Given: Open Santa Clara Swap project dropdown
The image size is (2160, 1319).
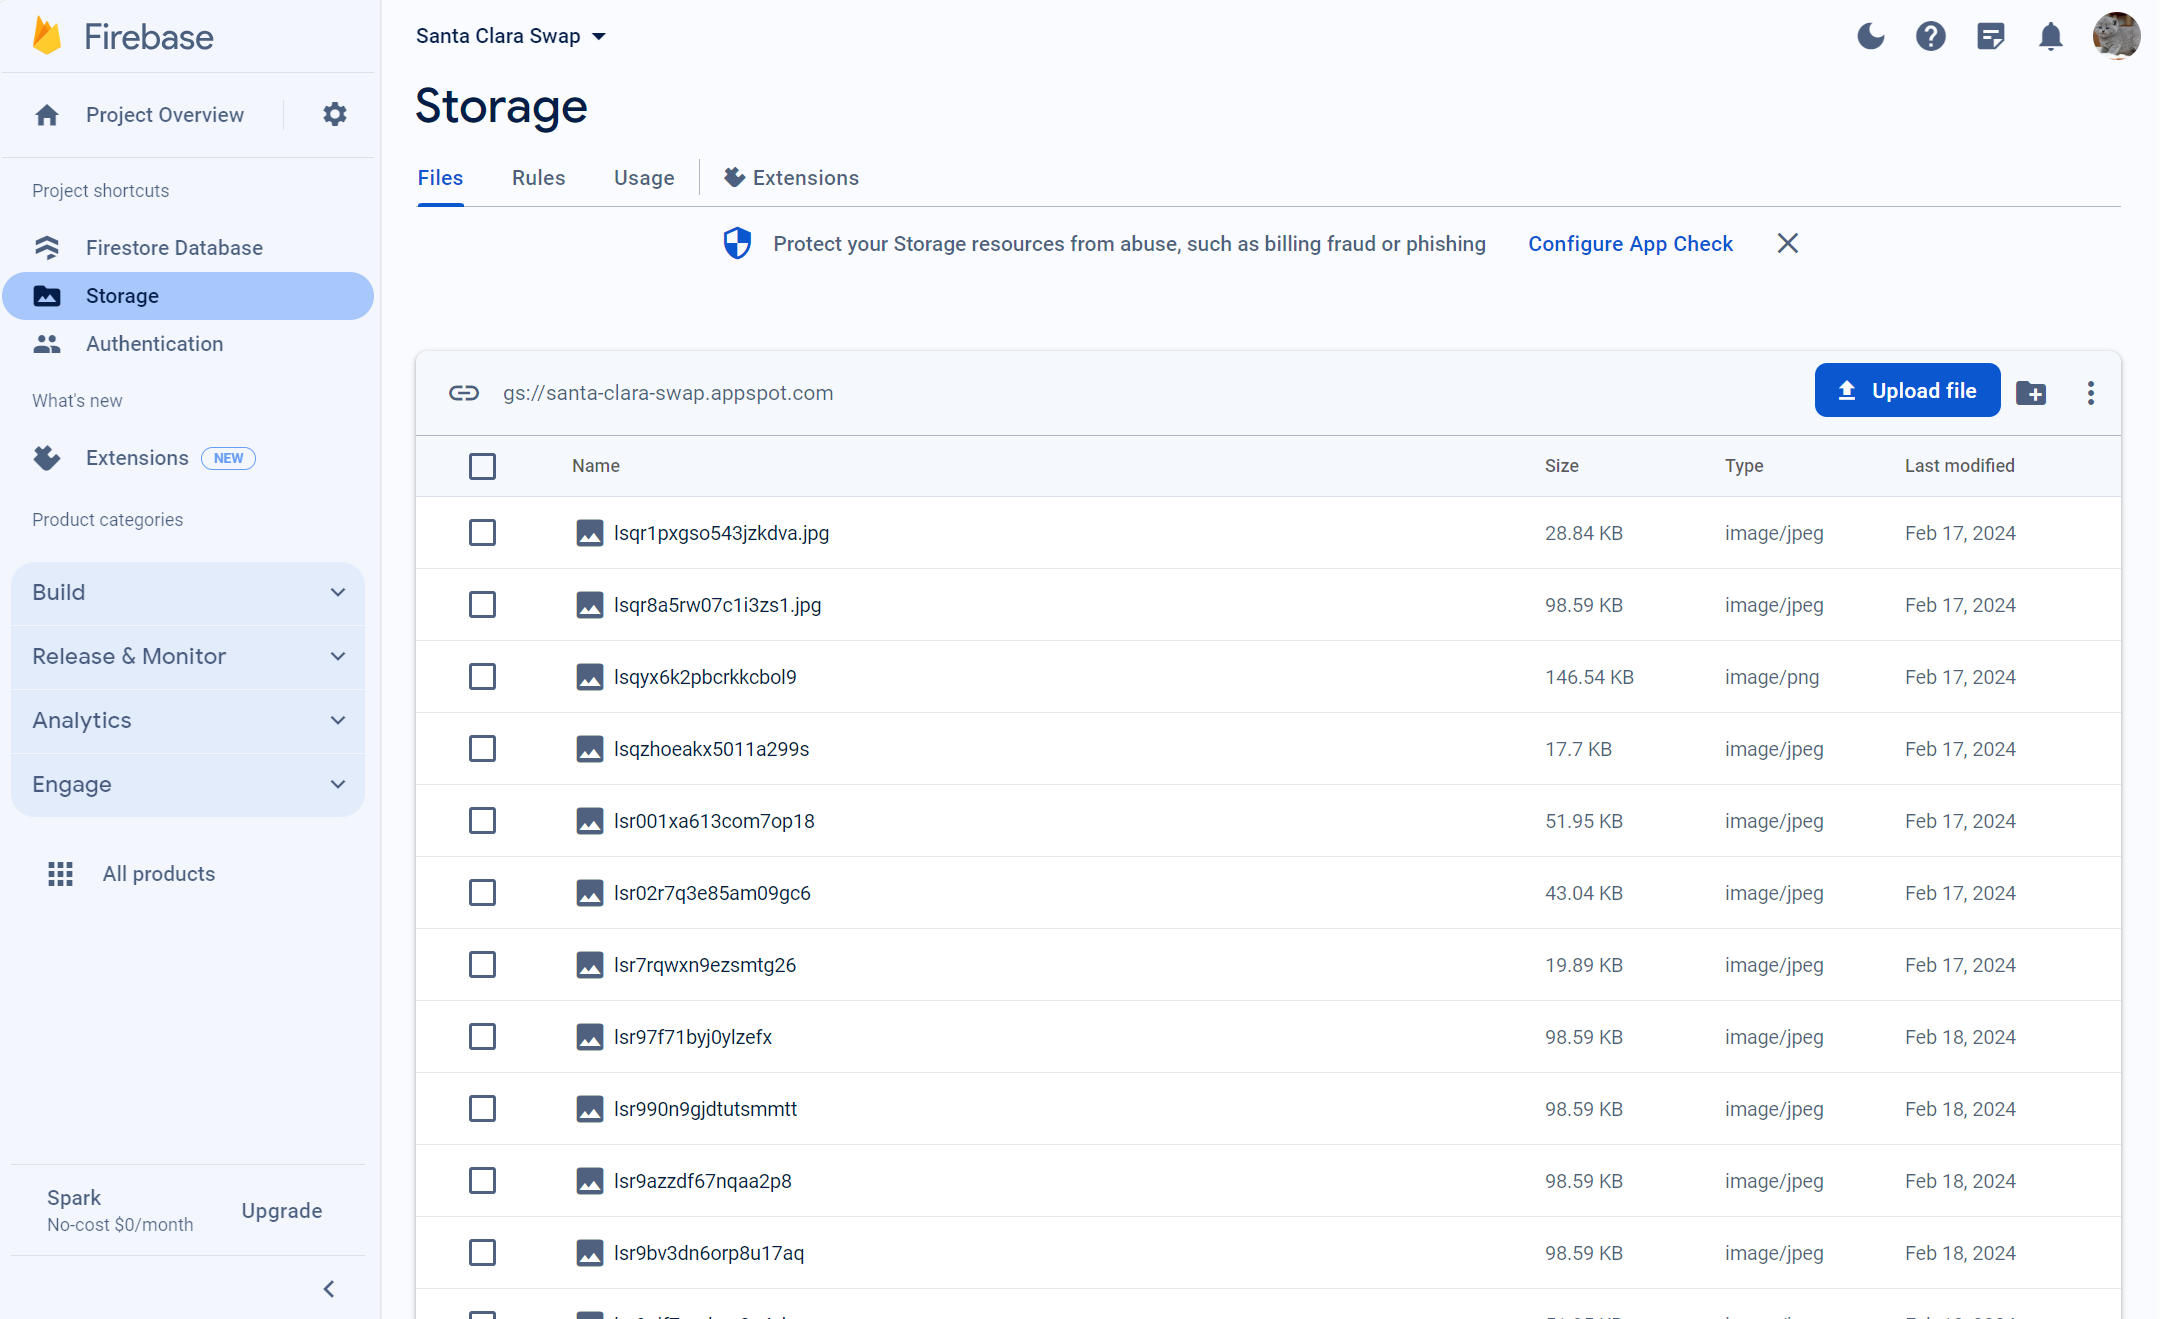Looking at the screenshot, I should 510,36.
